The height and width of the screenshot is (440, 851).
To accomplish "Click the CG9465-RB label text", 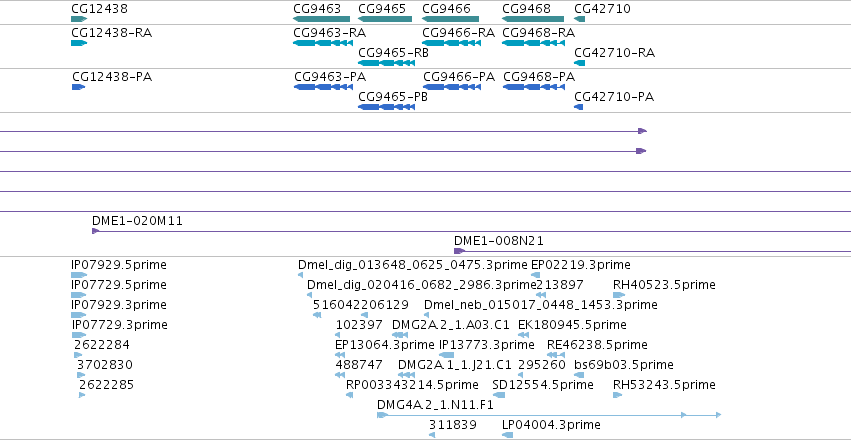I will pyautogui.click(x=393, y=53).
